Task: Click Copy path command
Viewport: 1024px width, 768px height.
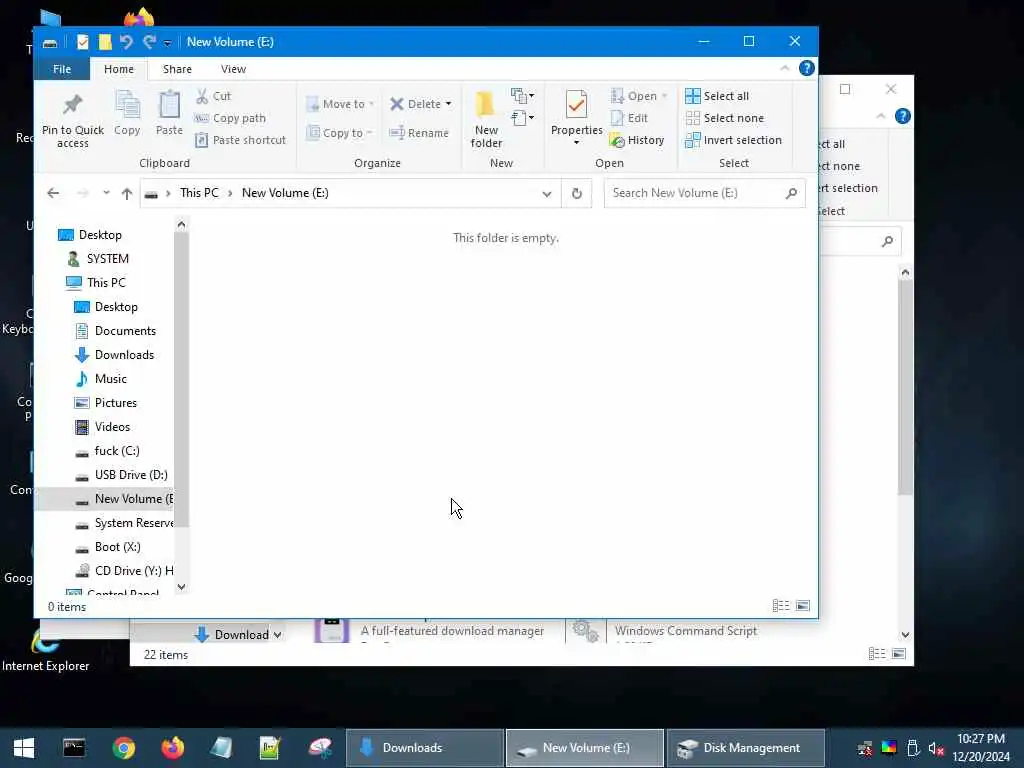Action: pyautogui.click(x=230, y=118)
